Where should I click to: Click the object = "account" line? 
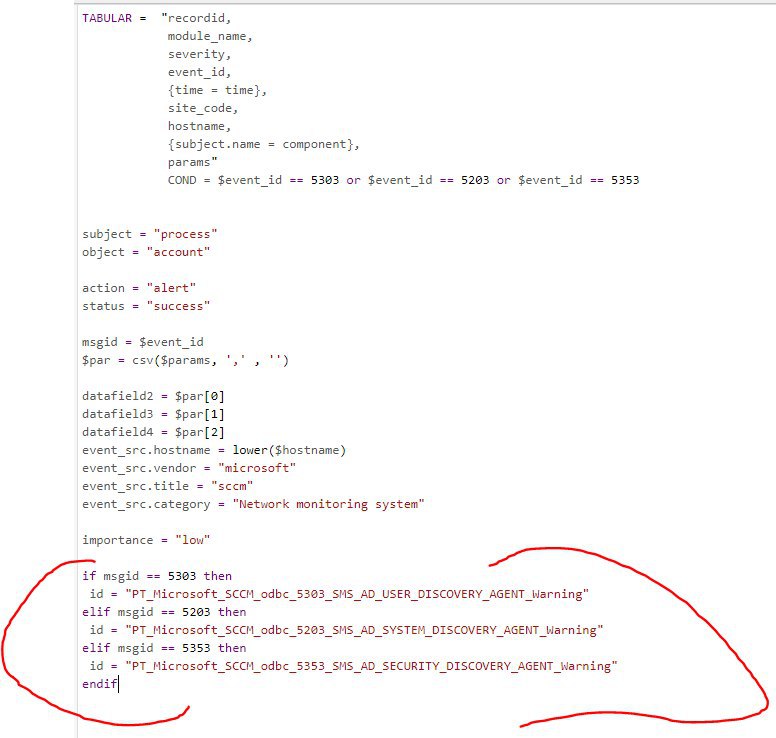click(x=146, y=252)
